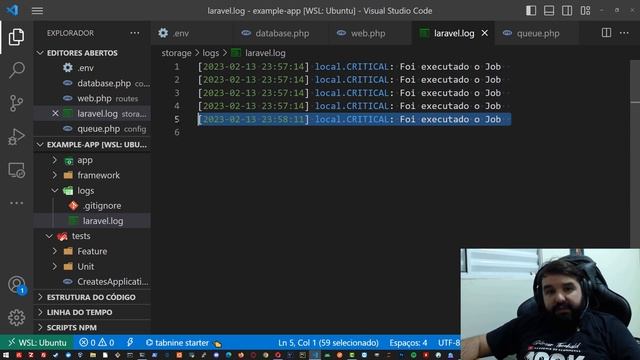Toggle the secondary side bar layout icon
This screenshot has height=360, width=640.
pyautogui.click(x=567, y=11)
